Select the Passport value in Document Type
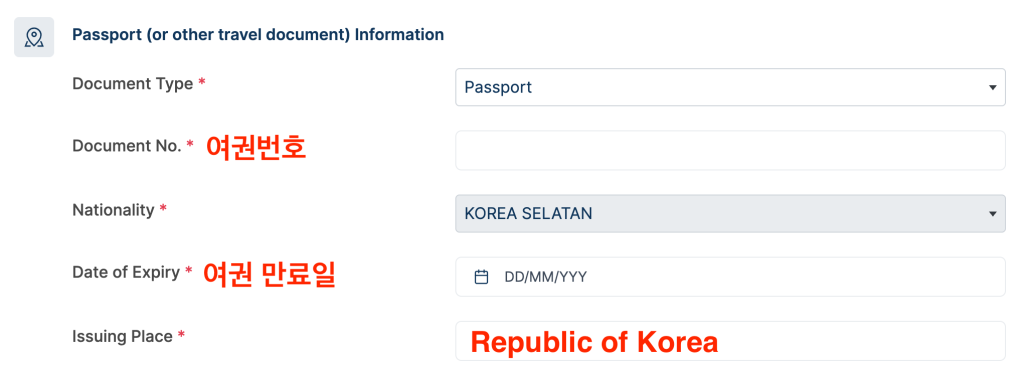 (x=498, y=87)
